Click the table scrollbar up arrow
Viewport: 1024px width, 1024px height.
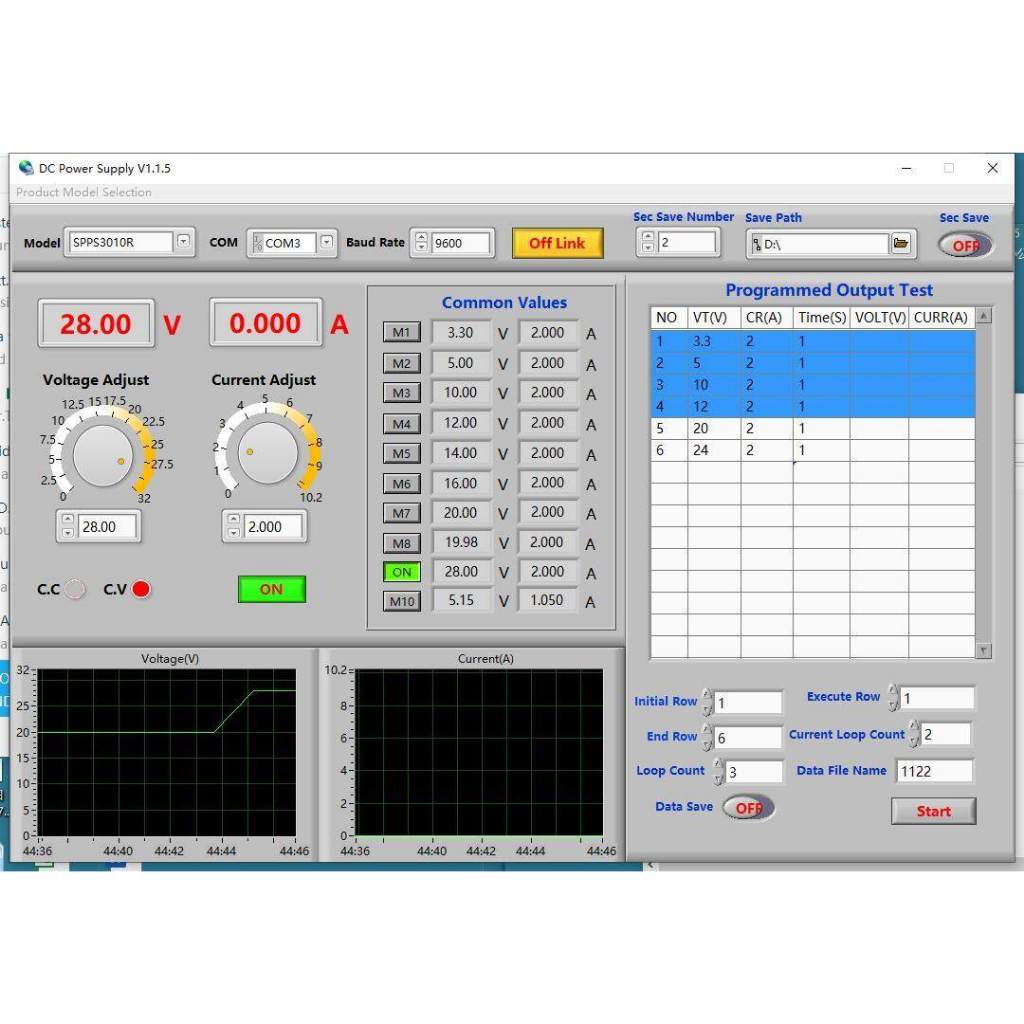click(x=984, y=316)
